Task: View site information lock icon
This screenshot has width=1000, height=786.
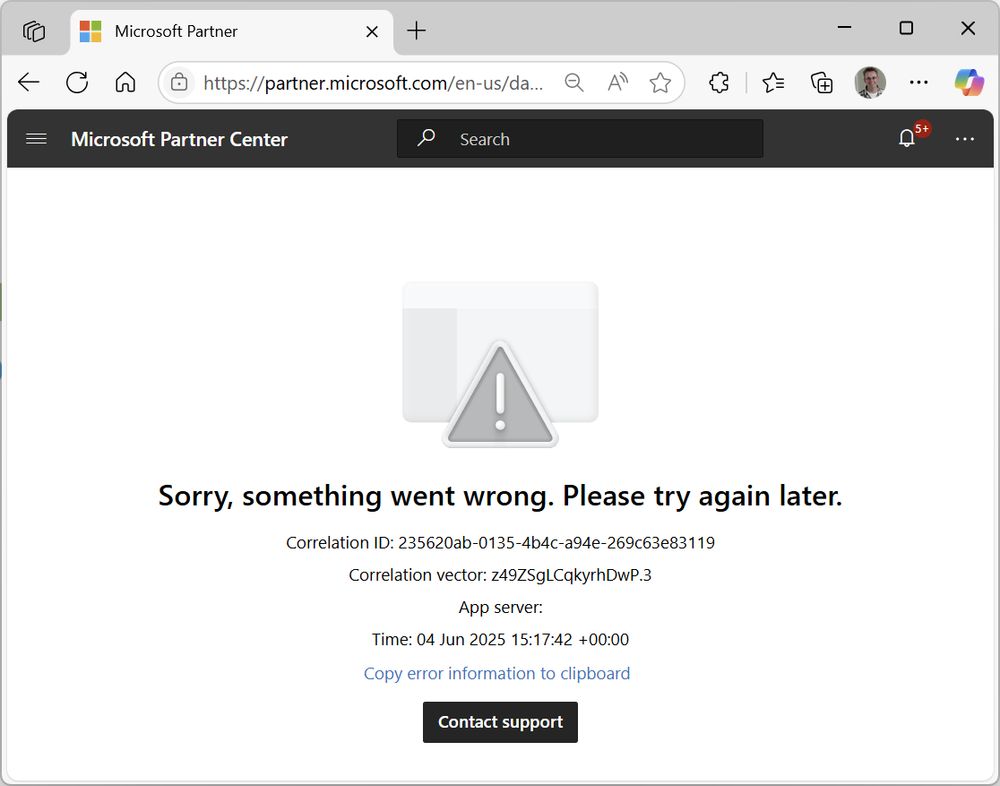Action: (x=179, y=82)
